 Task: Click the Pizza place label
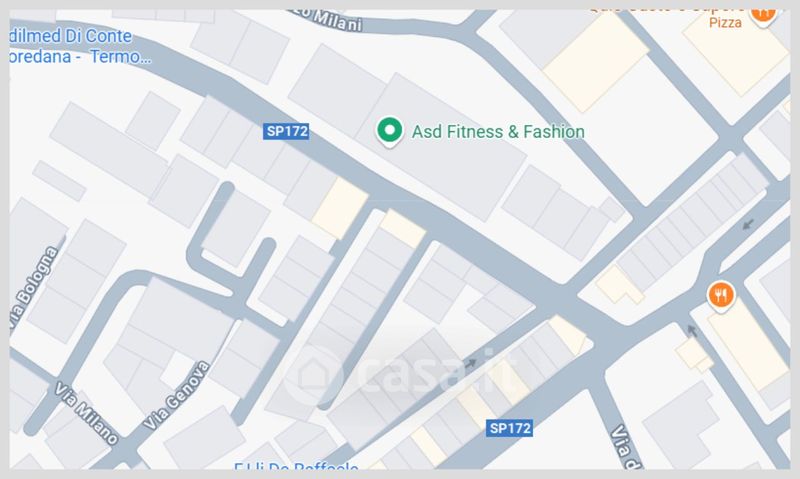tap(725, 22)
